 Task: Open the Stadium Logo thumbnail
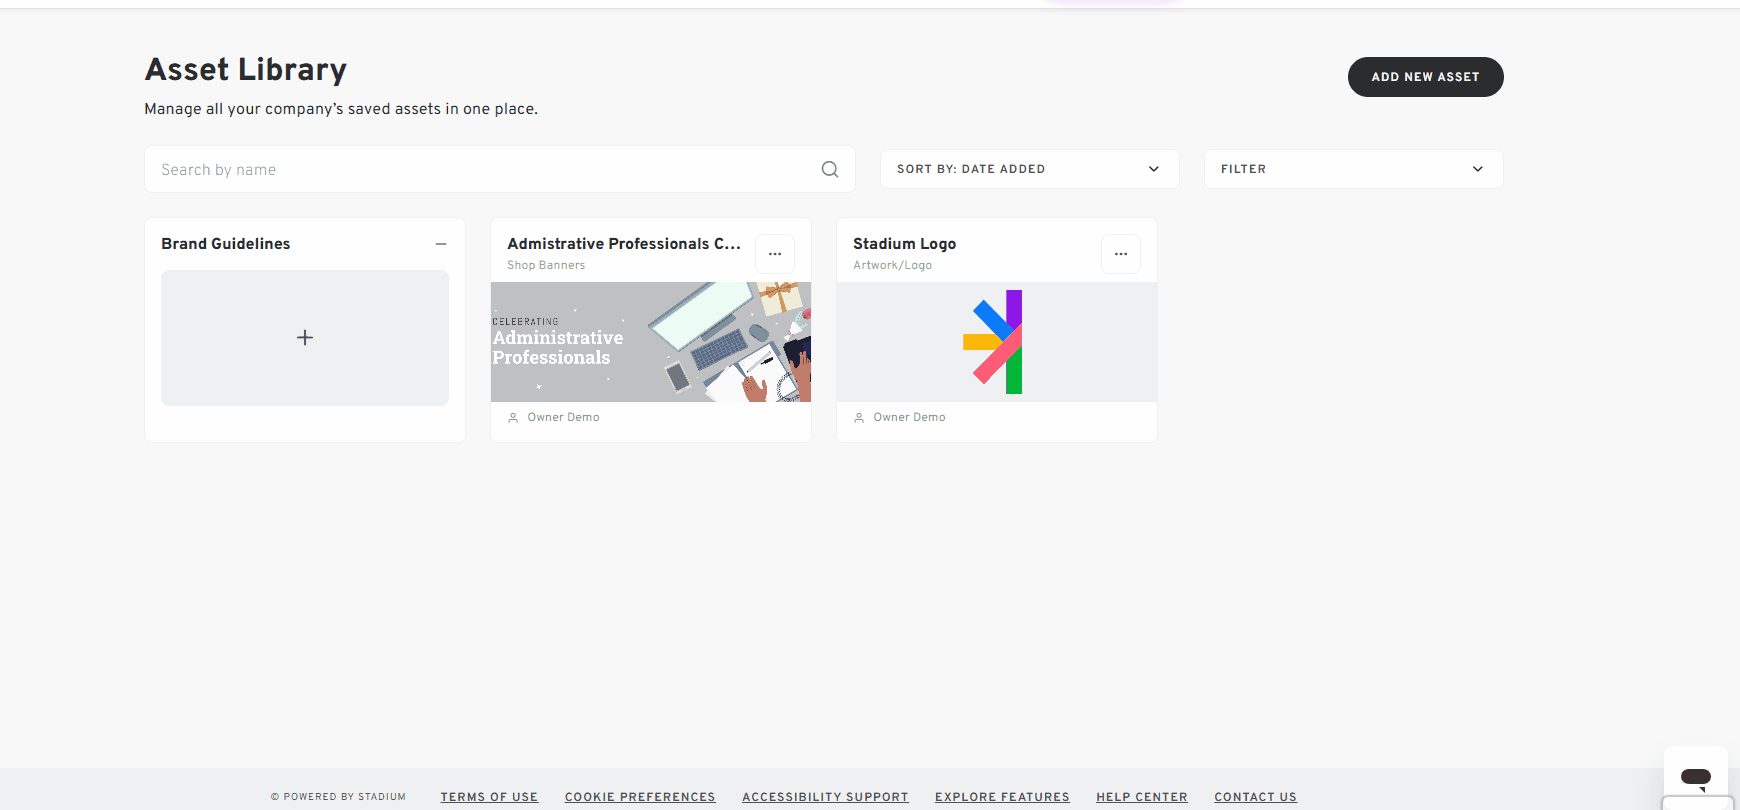[997, 342]
